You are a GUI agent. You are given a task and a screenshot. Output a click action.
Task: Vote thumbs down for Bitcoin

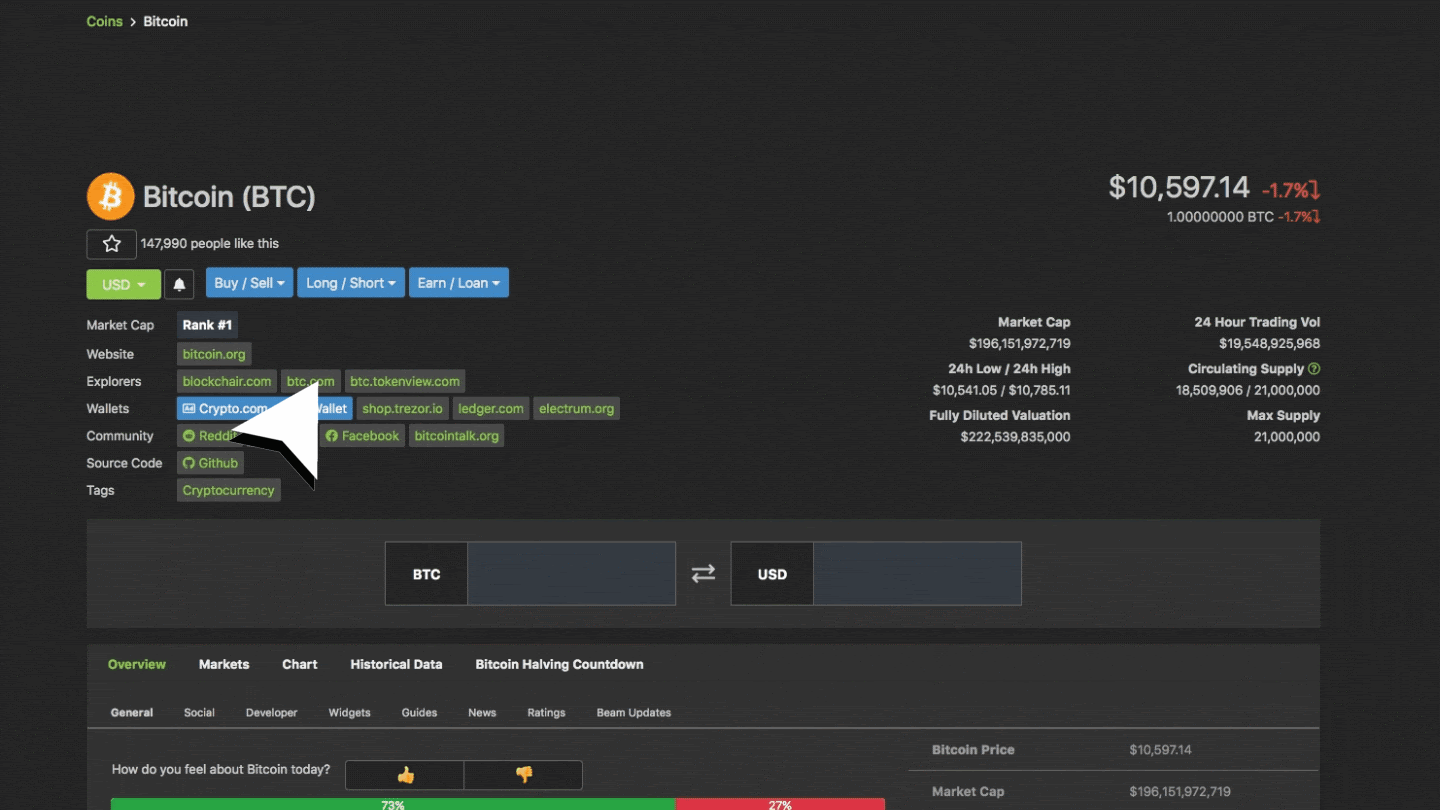523,775
